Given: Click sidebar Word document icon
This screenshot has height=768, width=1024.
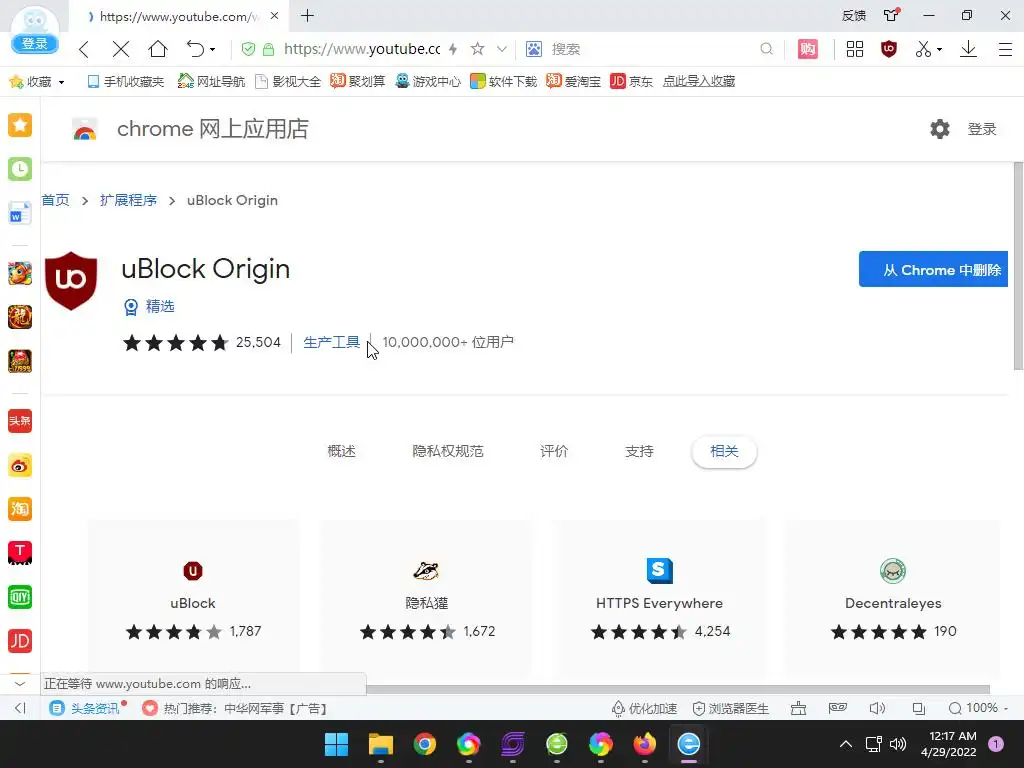Looking at the screenshot, I should (x=20, y=214).
